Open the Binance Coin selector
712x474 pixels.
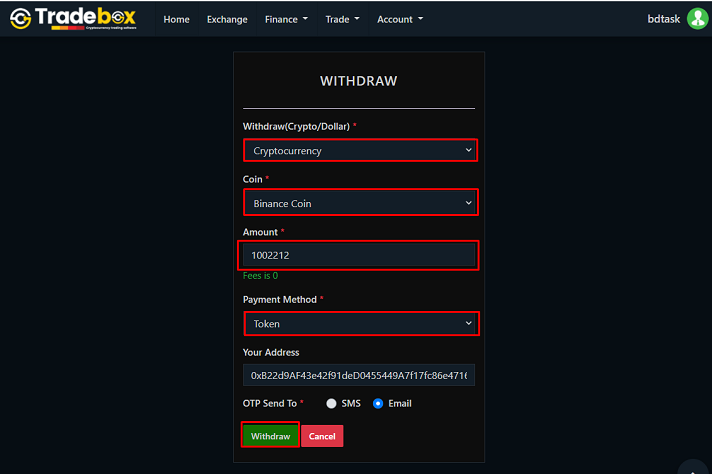(x=361, y=202)
